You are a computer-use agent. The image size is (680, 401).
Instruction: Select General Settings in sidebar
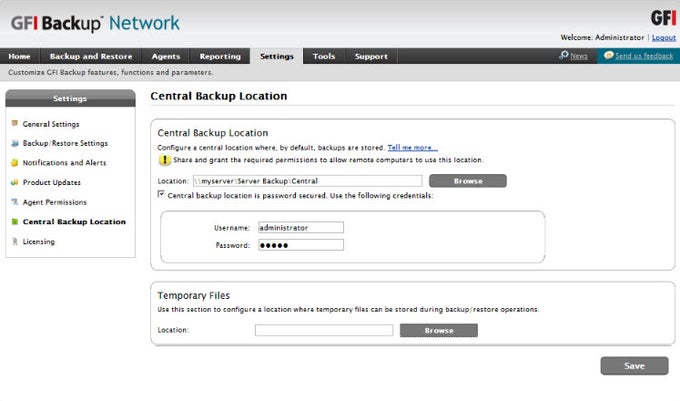[x=51, y=124]
